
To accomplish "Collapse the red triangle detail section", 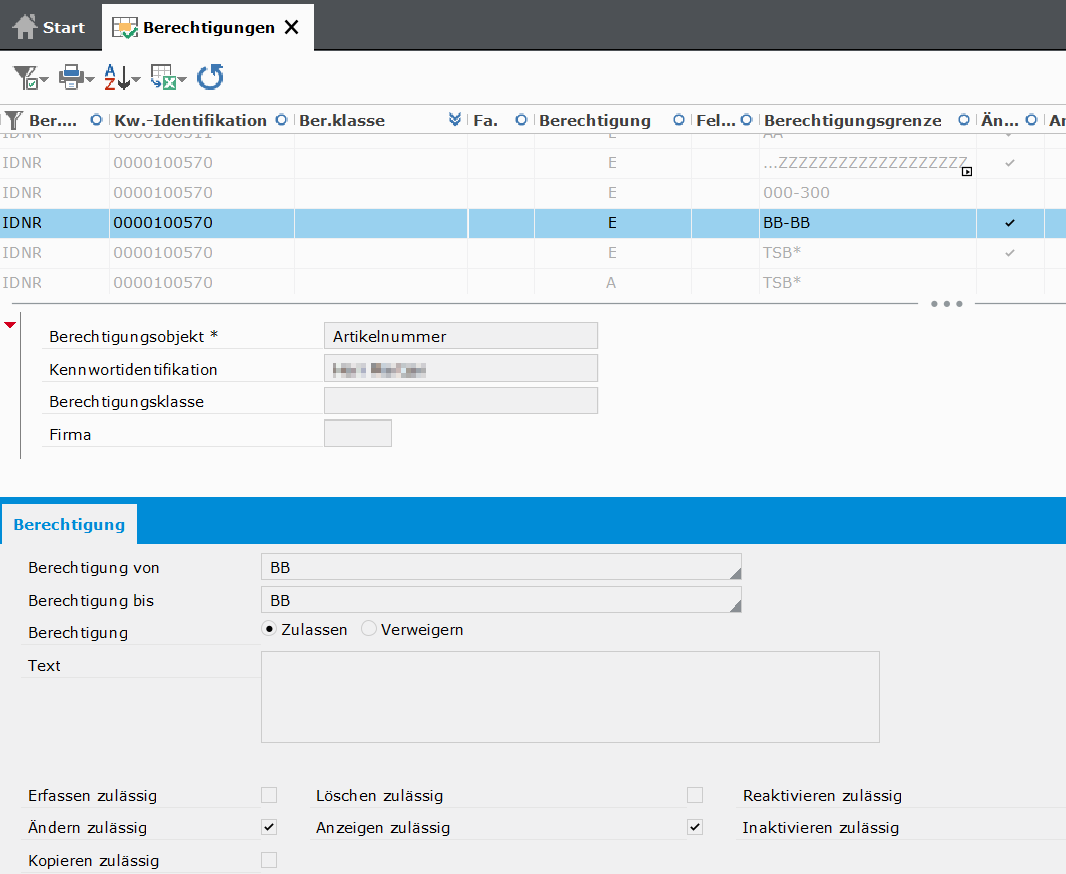I will 10,325.
